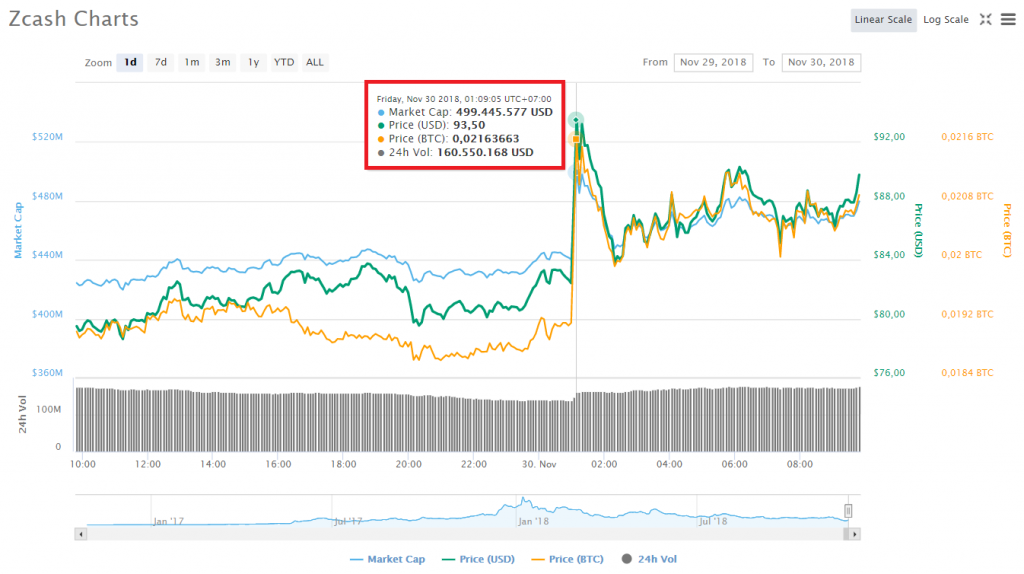Click the $92,00 price axis label
The width and height of the screenshot is (1024, 574).
click(x=889, y=136)
